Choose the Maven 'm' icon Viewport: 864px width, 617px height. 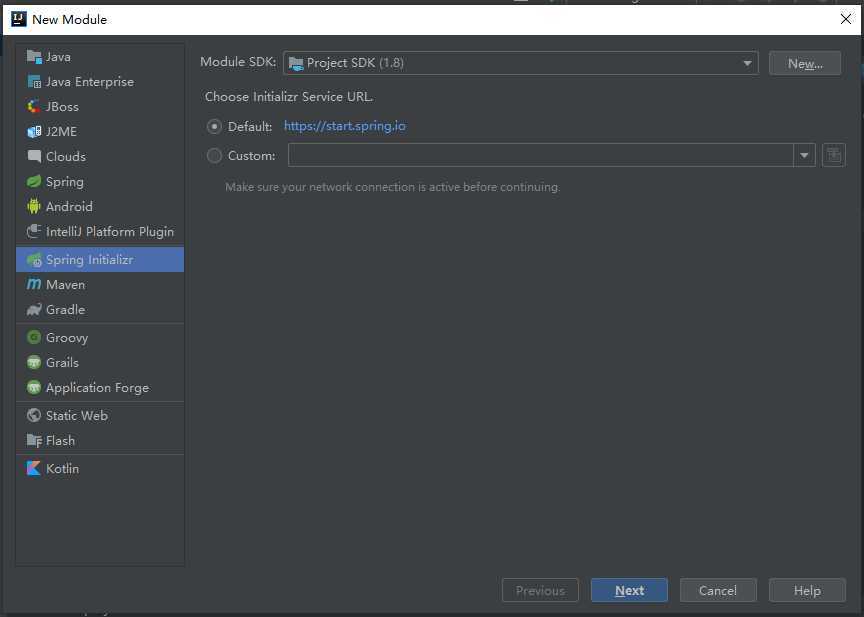pyautogui.click(x=34, y=284)
